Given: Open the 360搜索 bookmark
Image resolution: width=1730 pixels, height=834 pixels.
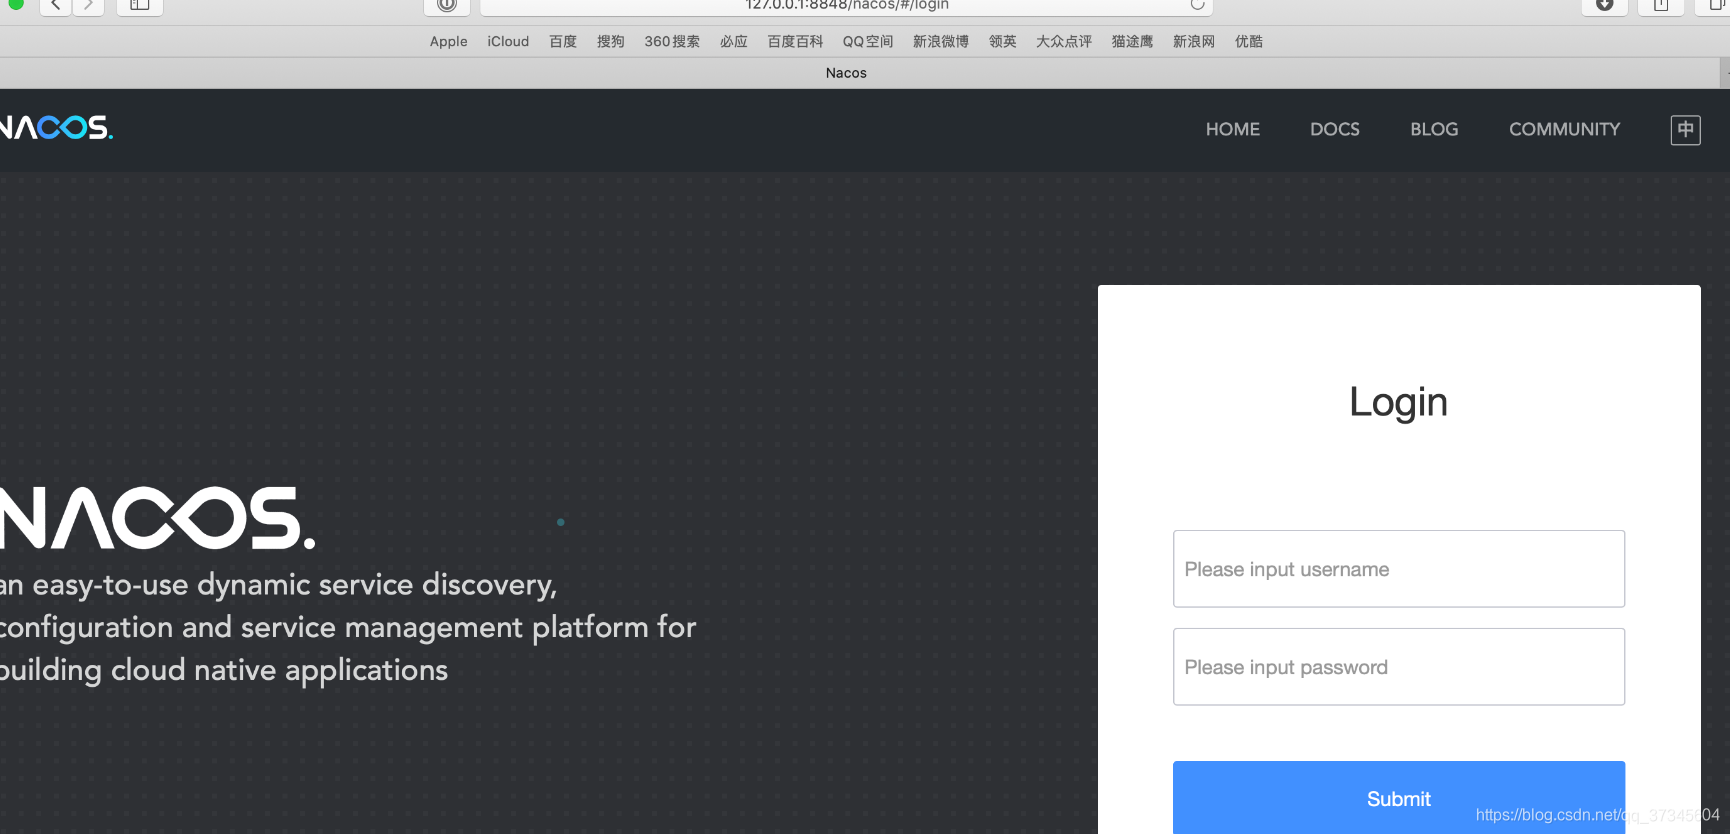Looking at the screenshot, I should 672,41.
